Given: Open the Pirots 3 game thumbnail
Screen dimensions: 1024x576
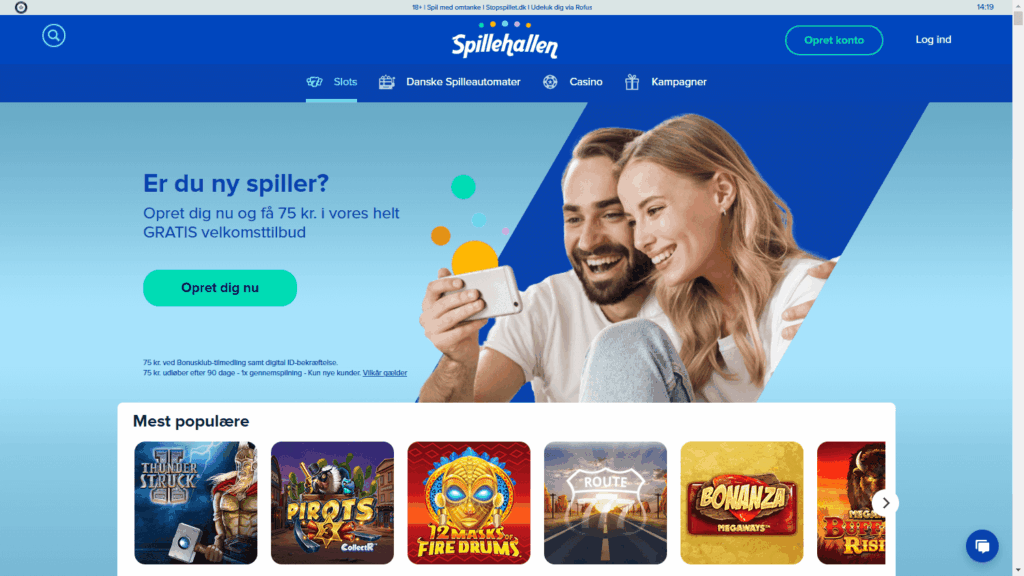Looking at the screenshot, I should pos(332,503).
